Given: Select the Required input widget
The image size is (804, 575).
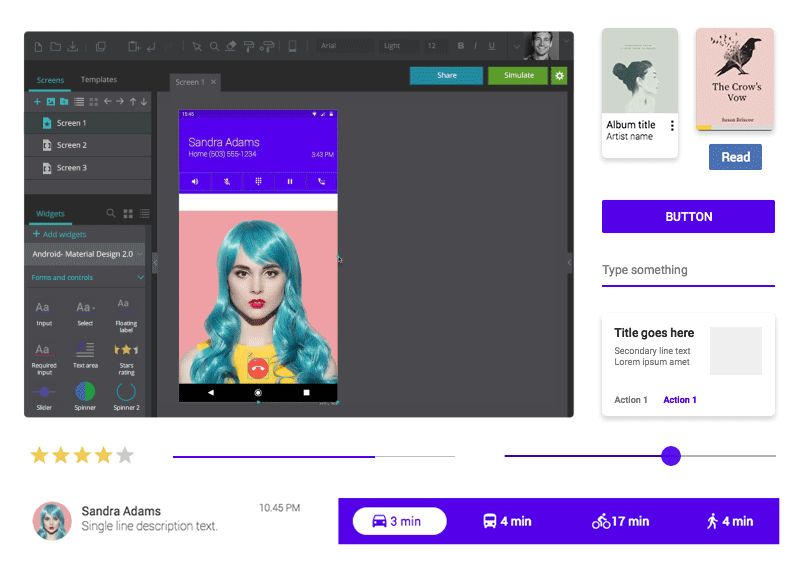Looking at the screenshot, I should (x=44, y=359).
